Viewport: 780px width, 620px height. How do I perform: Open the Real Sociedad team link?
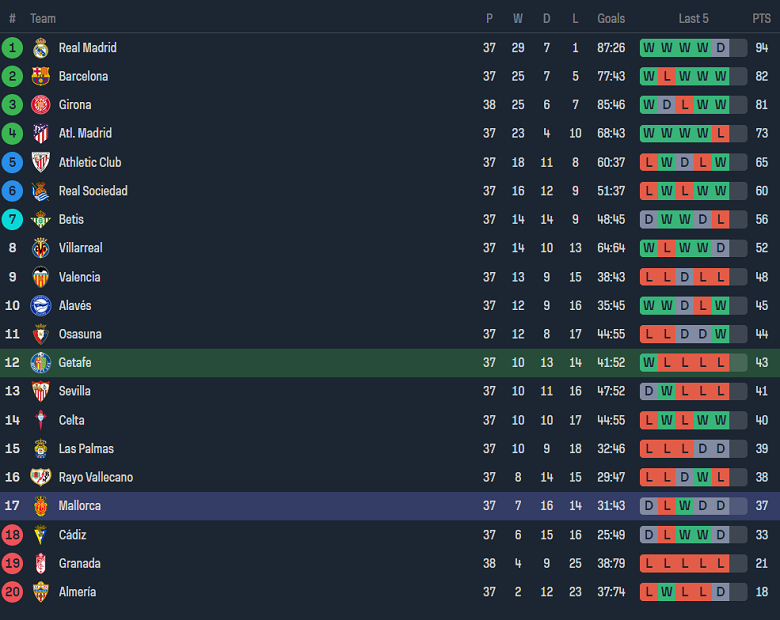pos(93,191)
